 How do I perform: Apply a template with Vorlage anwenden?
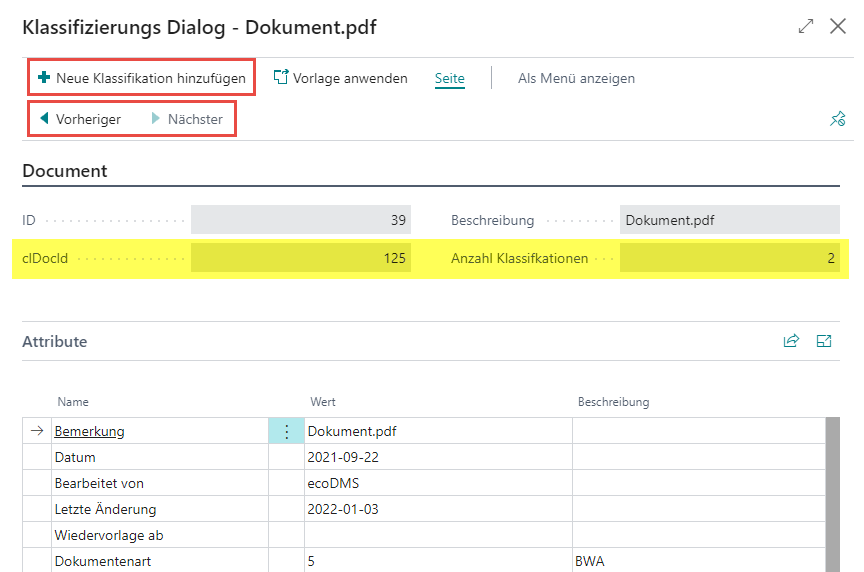pos(341,78)
